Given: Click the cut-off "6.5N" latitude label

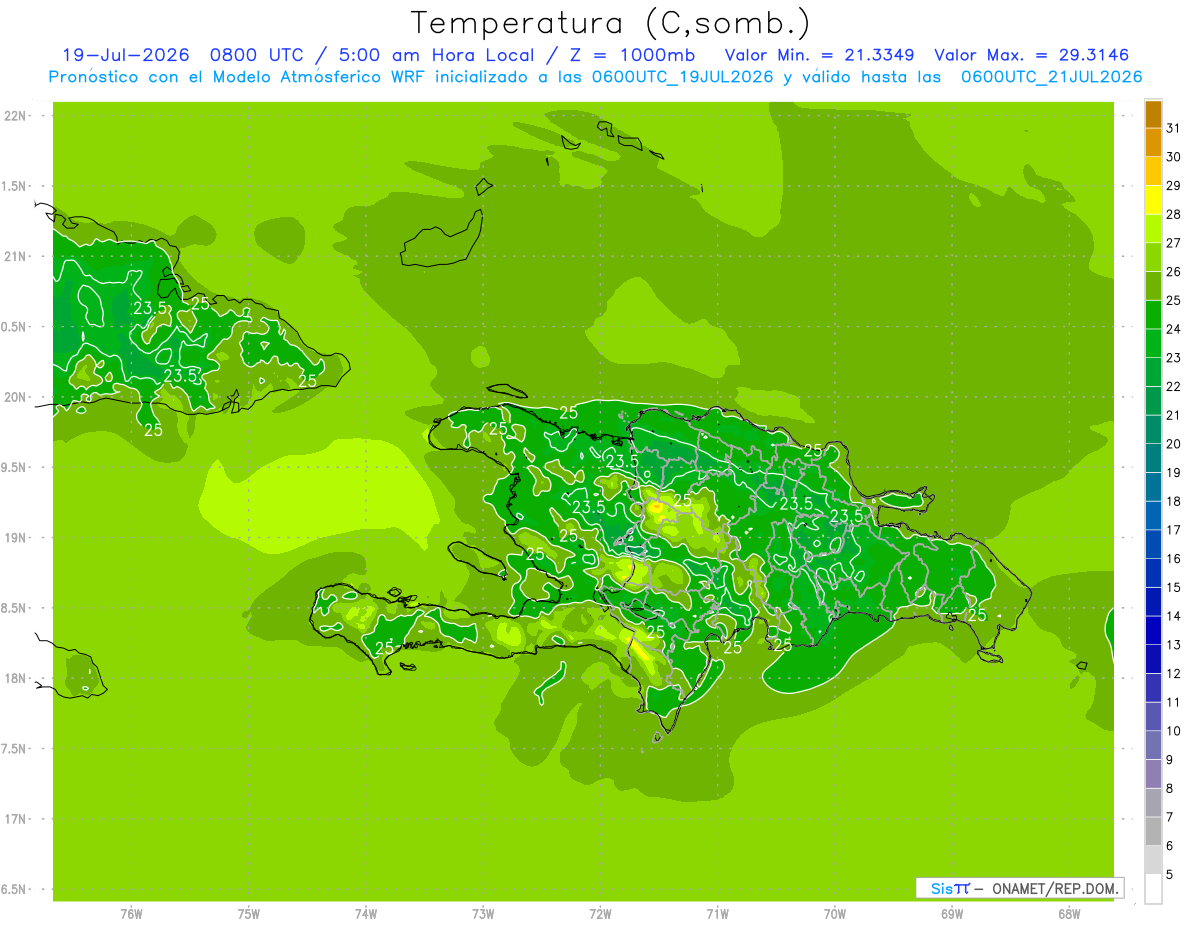Looking at the screenshot, I should click(x=14, y=889).
